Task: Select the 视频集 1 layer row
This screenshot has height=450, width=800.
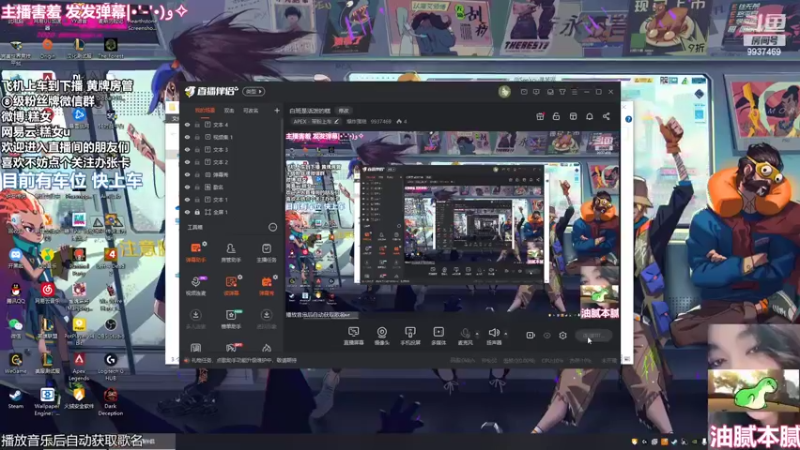Action: pyautogui.click(x=231, y=137)
